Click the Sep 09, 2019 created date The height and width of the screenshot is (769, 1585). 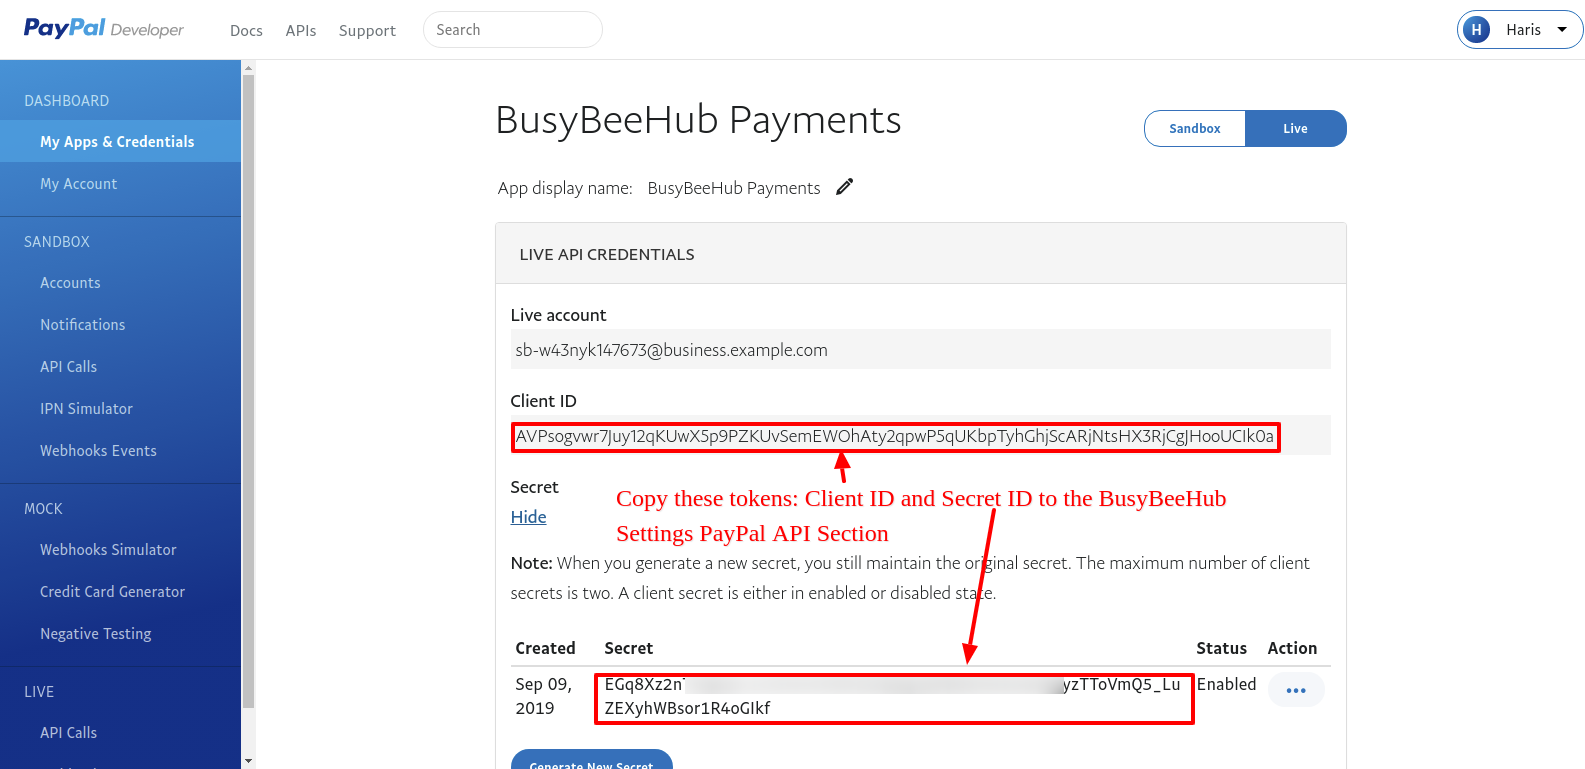[x=544, y=696]
